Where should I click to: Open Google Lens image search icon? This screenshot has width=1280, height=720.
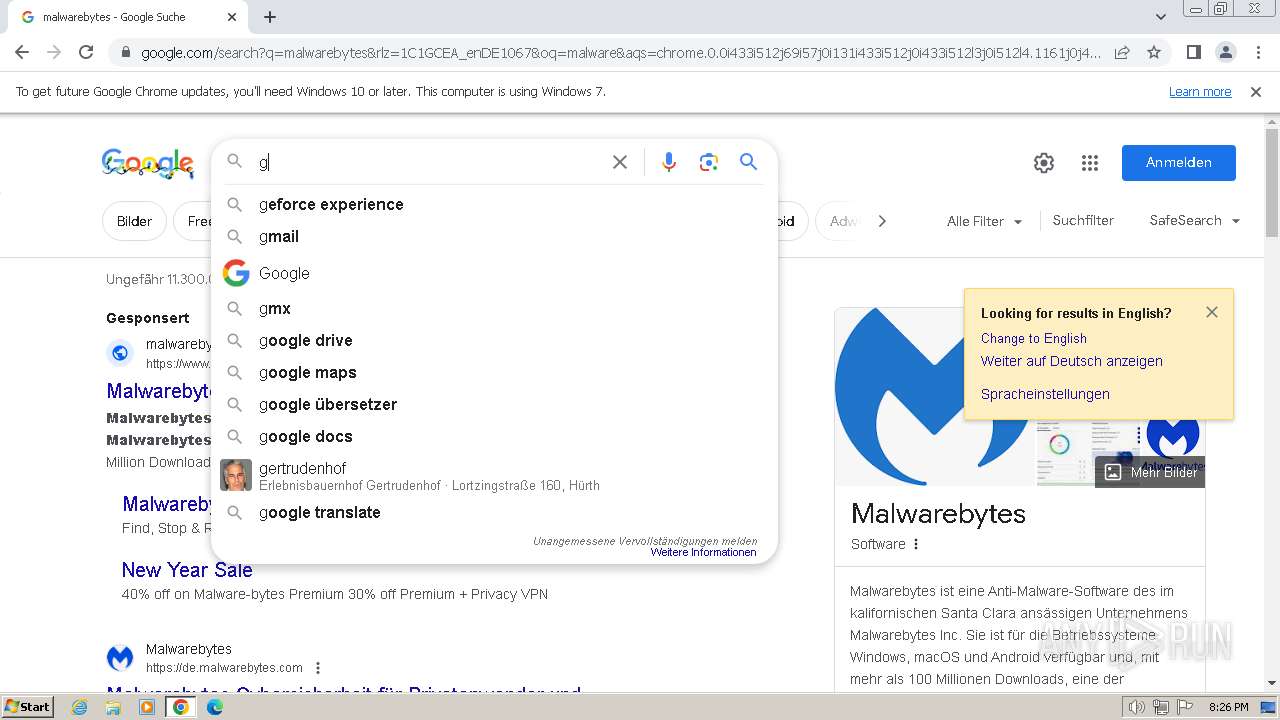point(709,162)
